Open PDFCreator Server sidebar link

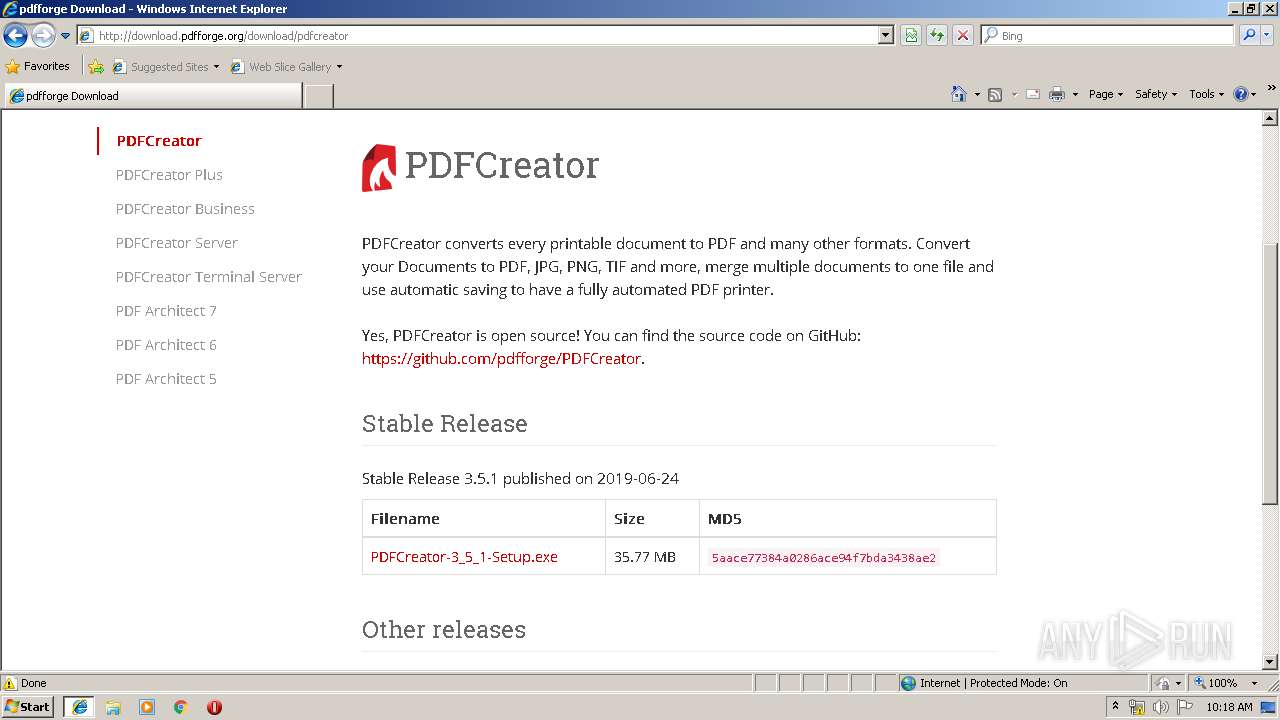176,243
